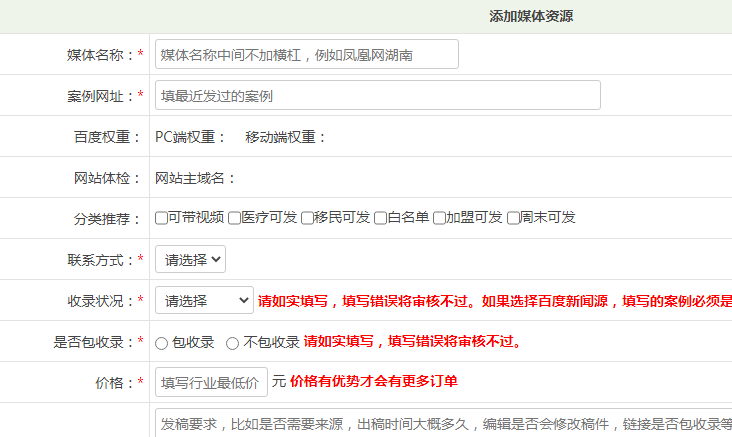
Task: Click the 移动端权重 text
Action: pos(286,137)
